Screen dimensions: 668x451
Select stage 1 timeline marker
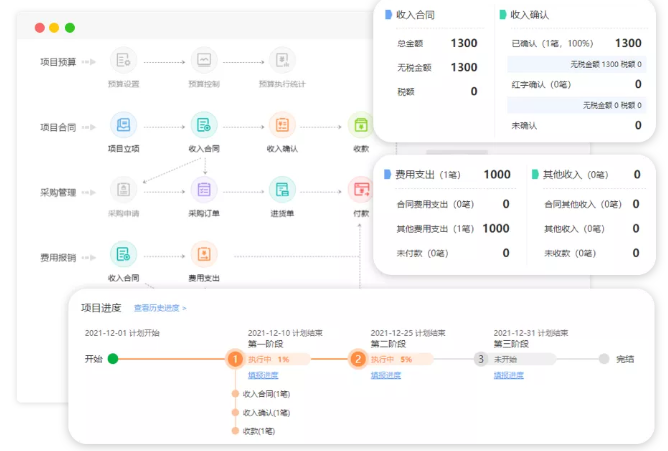(x=235, y=359)
